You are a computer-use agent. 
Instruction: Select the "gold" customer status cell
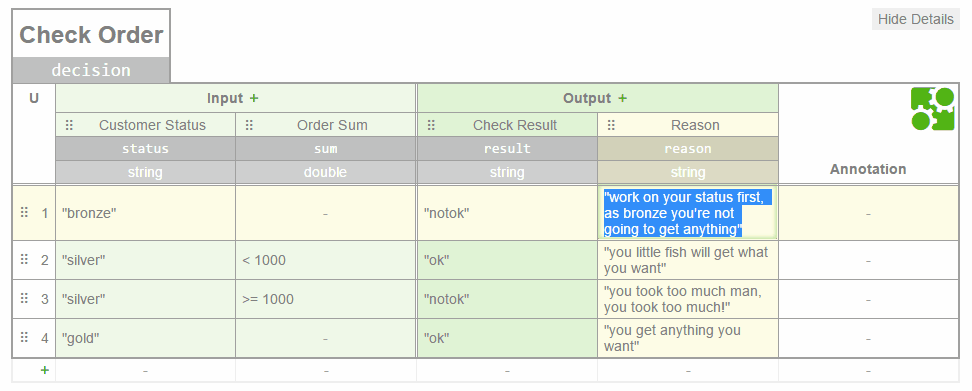[145, 338]
